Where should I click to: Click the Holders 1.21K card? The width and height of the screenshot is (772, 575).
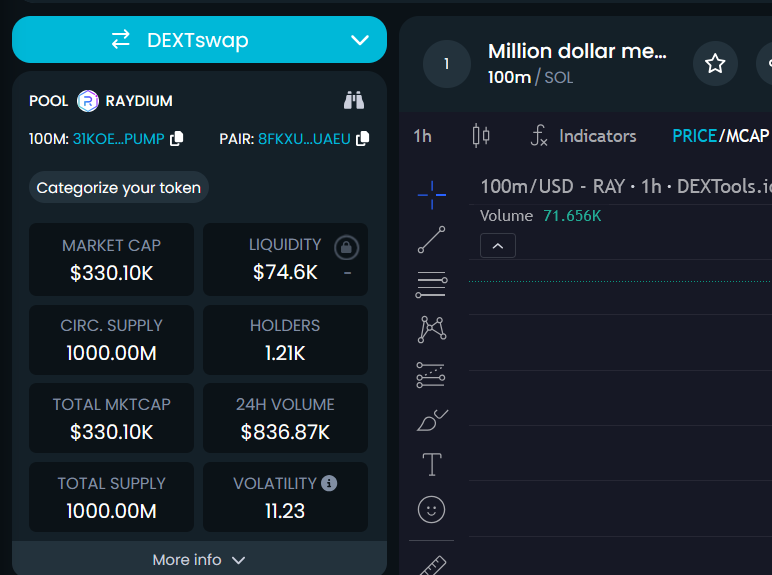285,340
